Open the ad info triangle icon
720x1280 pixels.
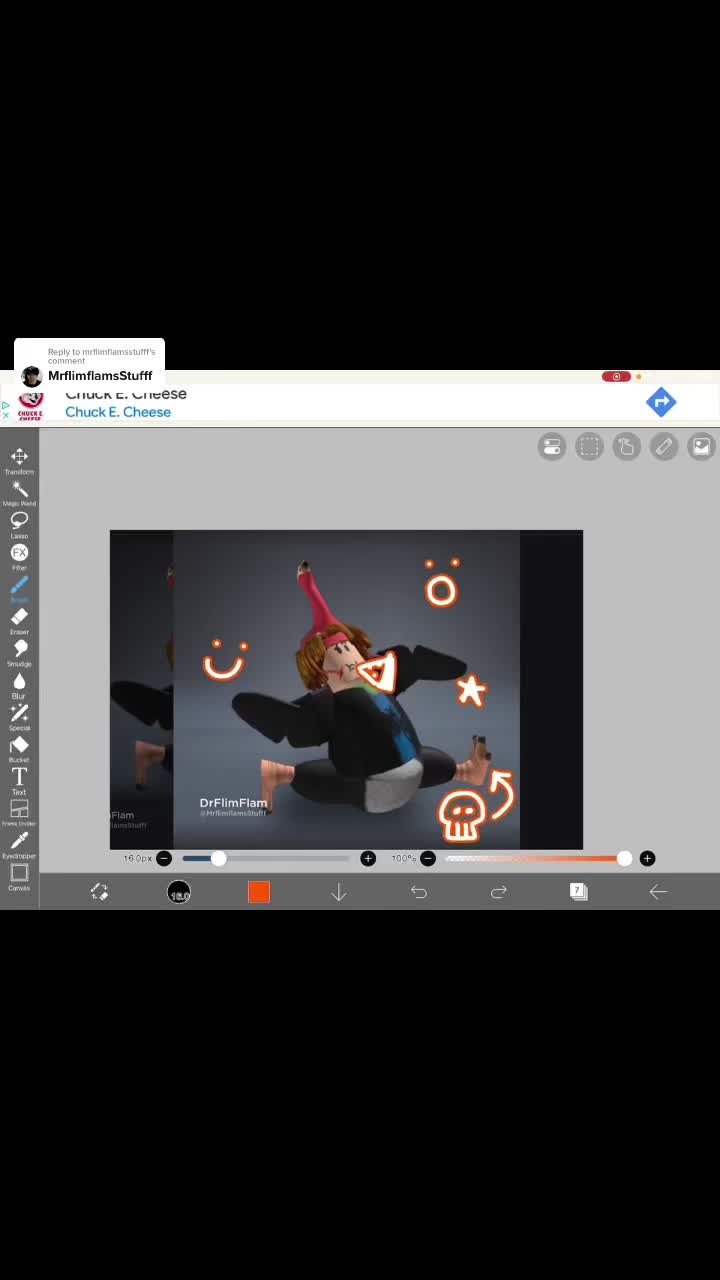tap(5, 405)
